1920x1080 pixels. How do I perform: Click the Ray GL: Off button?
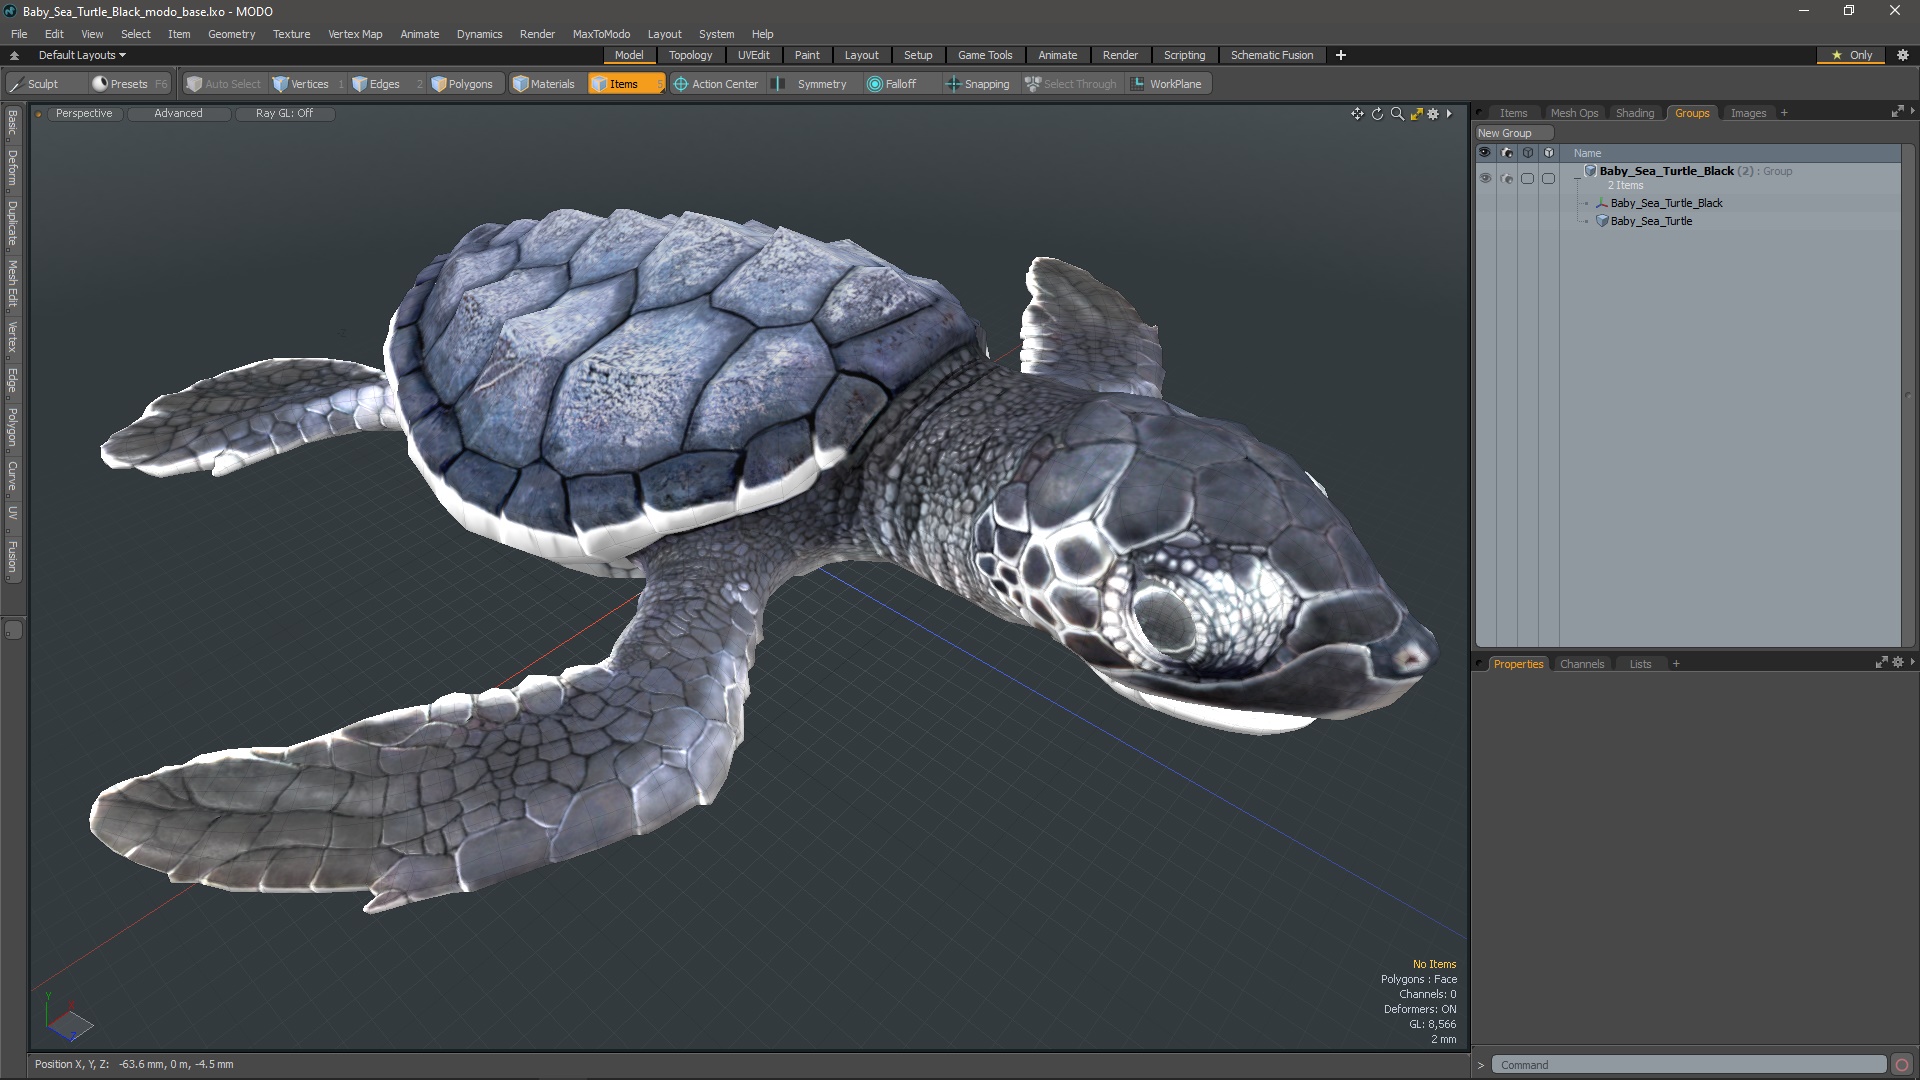(x=284, y=113)
